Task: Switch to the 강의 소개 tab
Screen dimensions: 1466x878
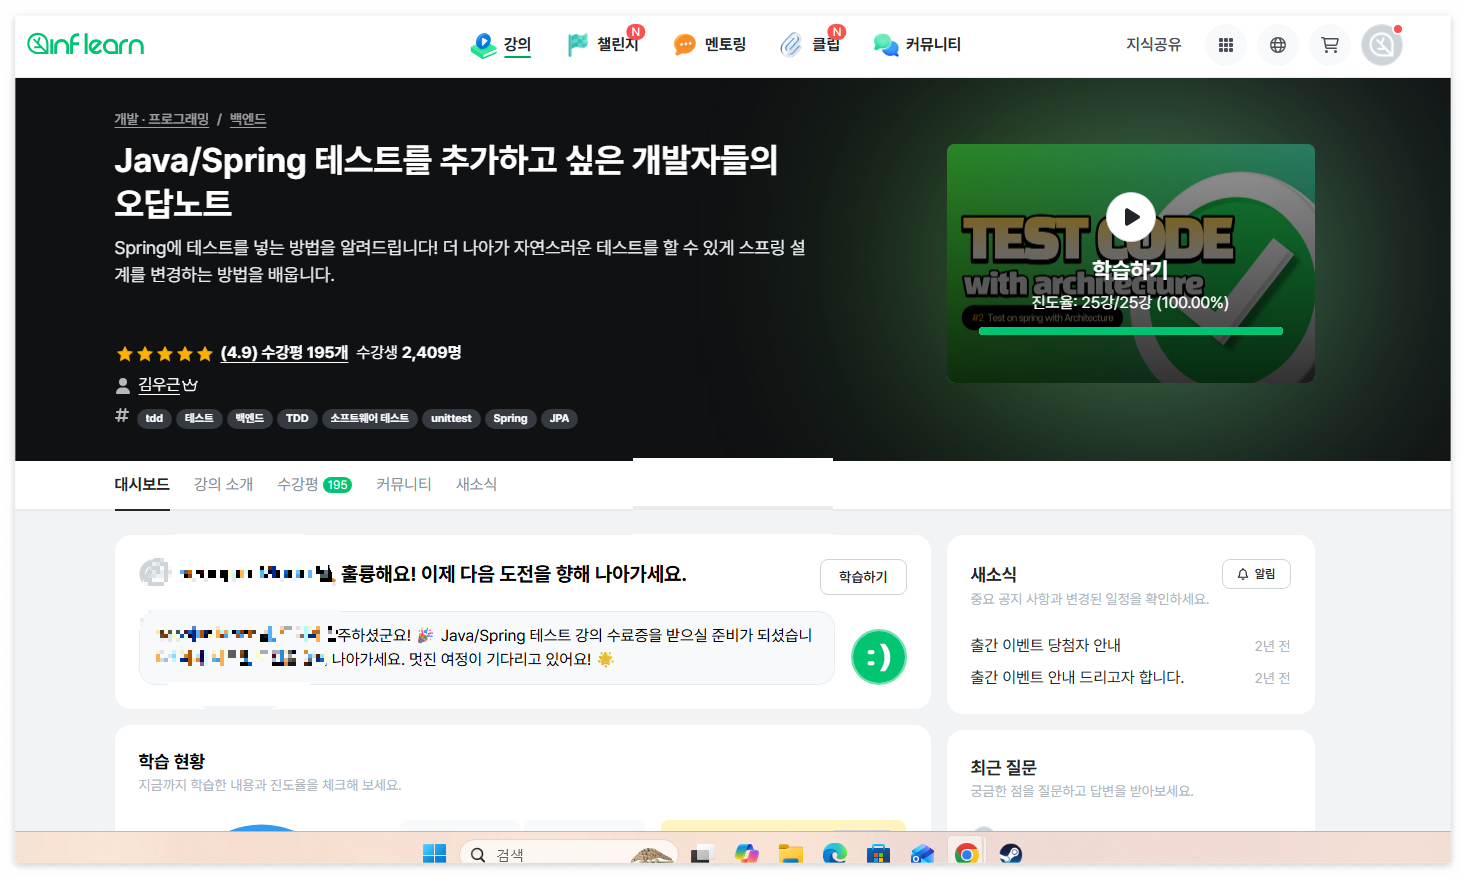Action: tap(223, 485)
